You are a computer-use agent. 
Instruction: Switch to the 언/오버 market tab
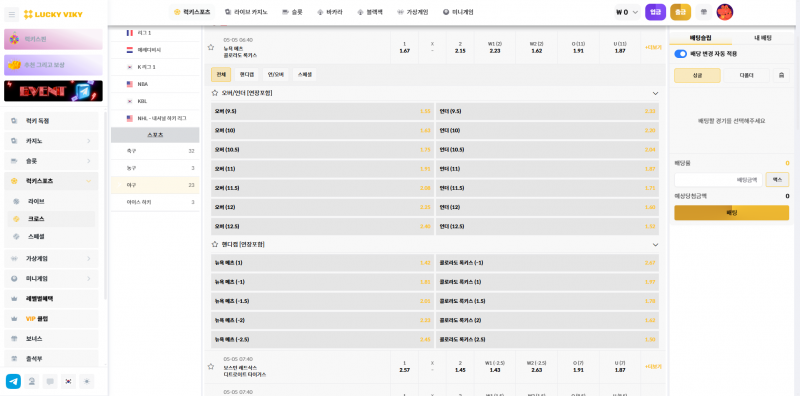click(x=276, y=75)
